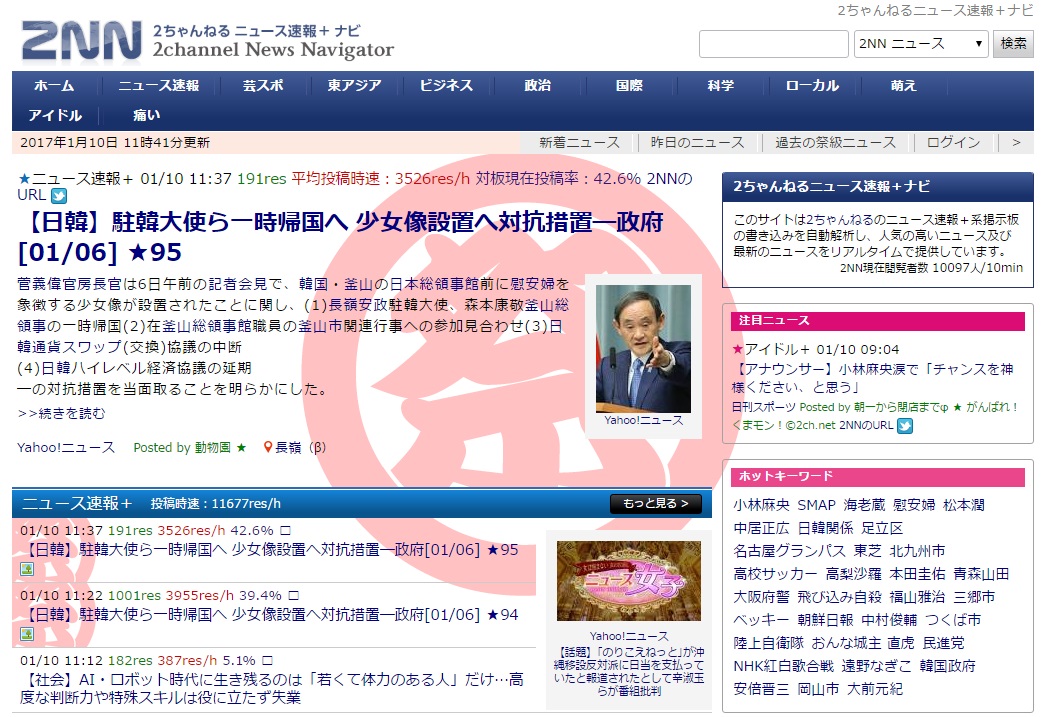This screenshot has width=1044, height=717.
Task: Go to 昨日のニュース
Action: (x=697, y=142)
